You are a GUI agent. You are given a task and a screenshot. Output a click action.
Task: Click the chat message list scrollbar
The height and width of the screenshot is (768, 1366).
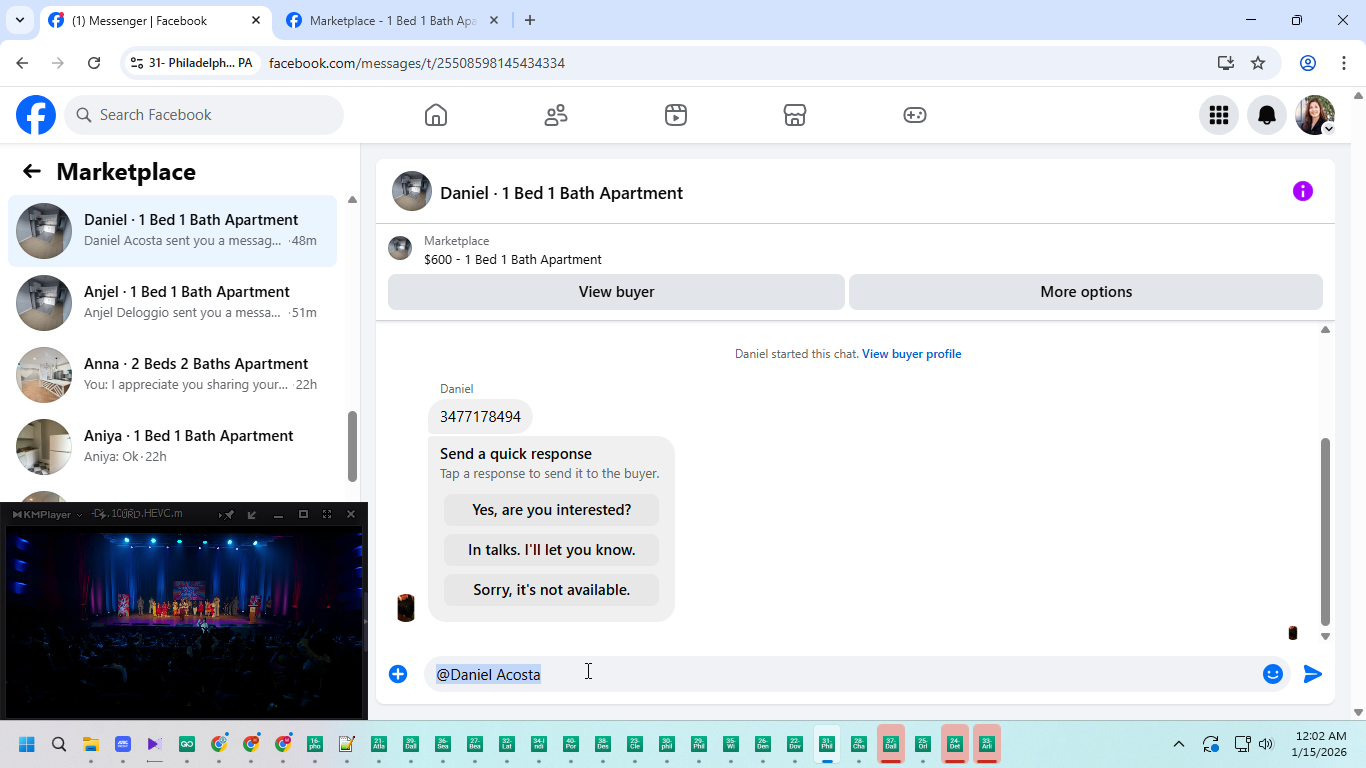(1325, 531)
